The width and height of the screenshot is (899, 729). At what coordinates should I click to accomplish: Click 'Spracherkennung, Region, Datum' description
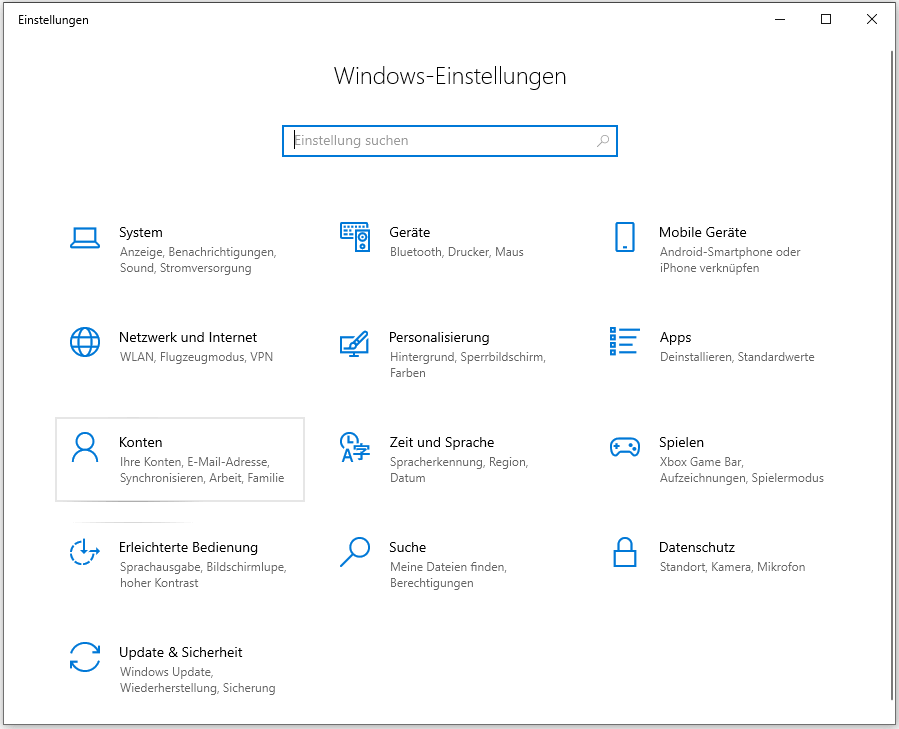click(x=459, y=470)
